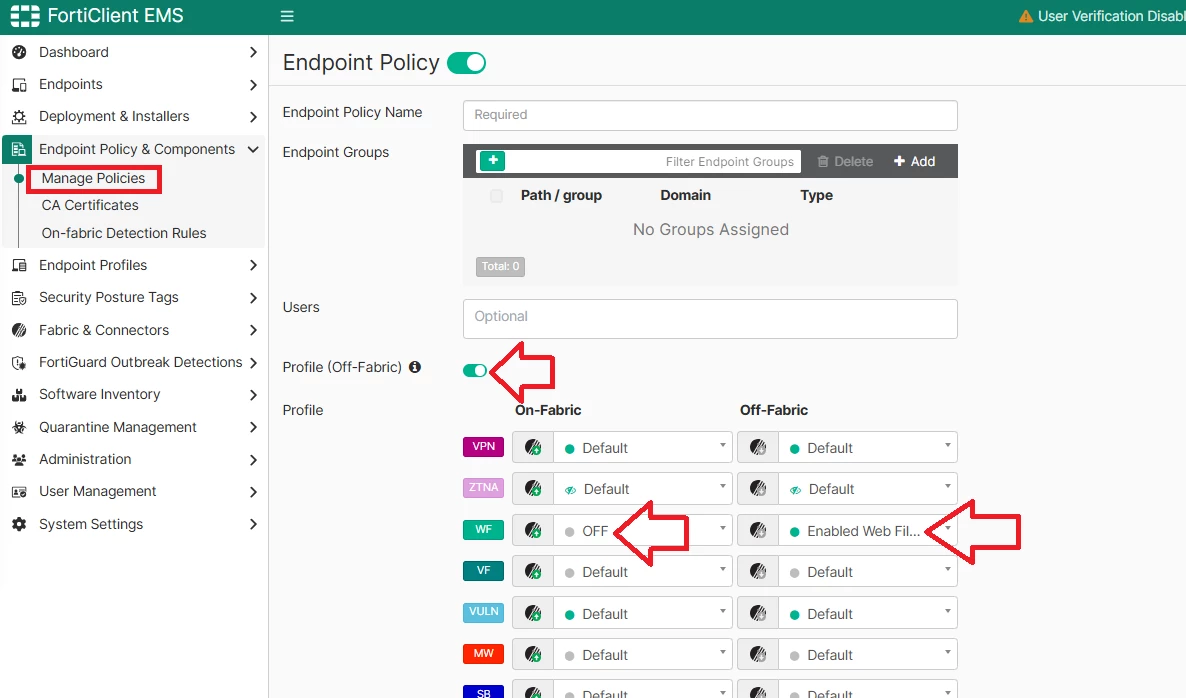Viewport: 1186px width, 698px height.
Task: Click the Delete button in Endpoint Groups
Action: click(x=845, y=161)
